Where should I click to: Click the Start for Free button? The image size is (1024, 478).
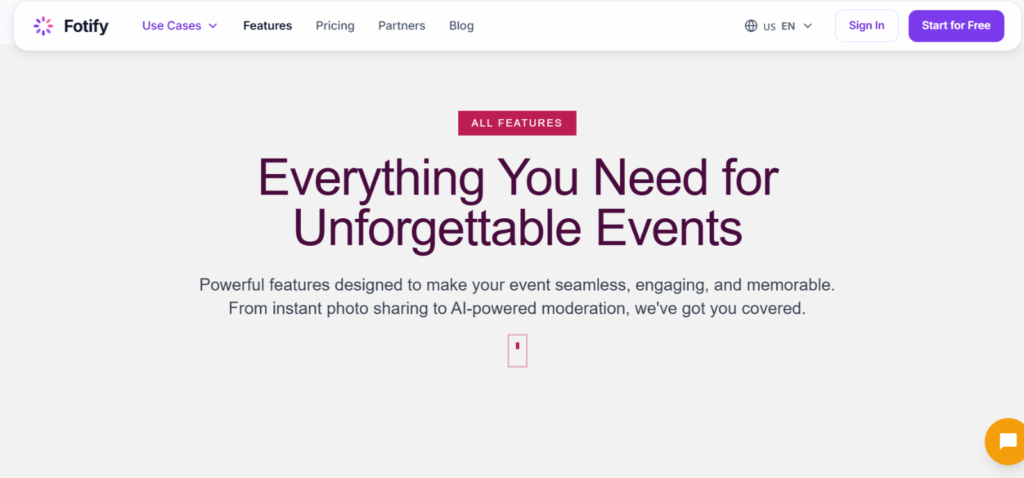tap(956, 26)
